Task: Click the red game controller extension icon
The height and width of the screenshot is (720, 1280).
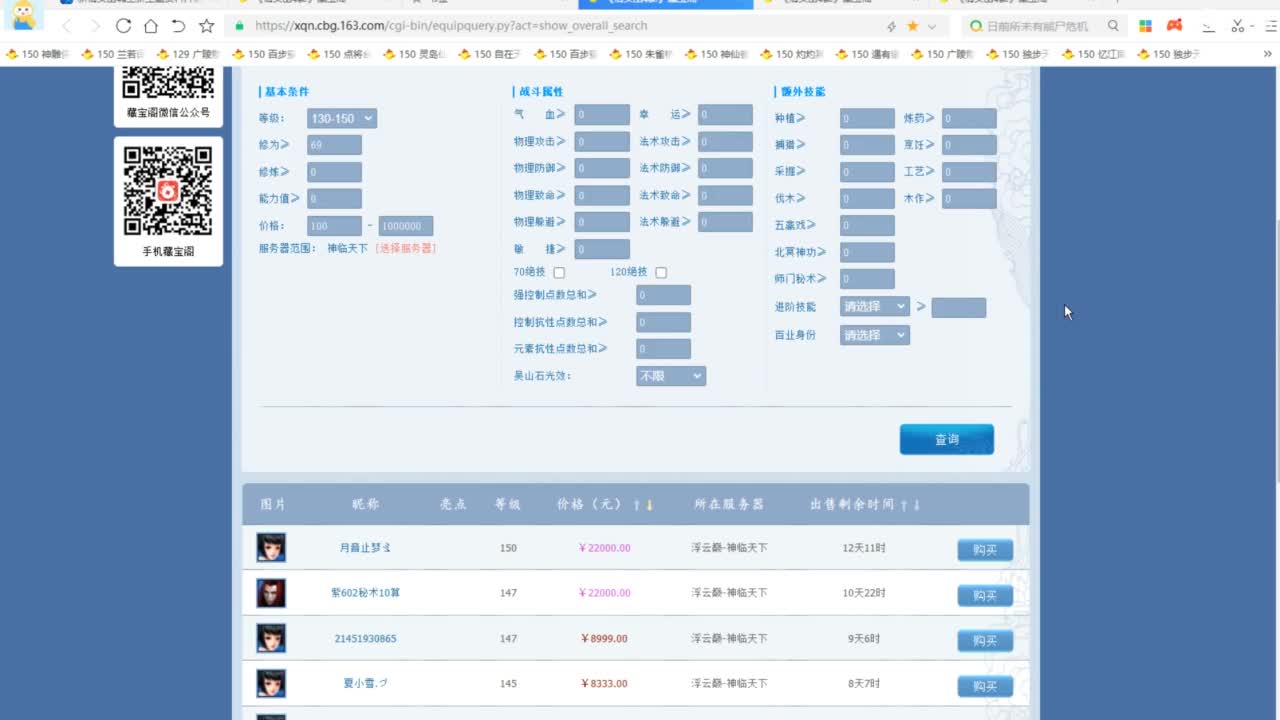Action: [x=1175, y=26]
